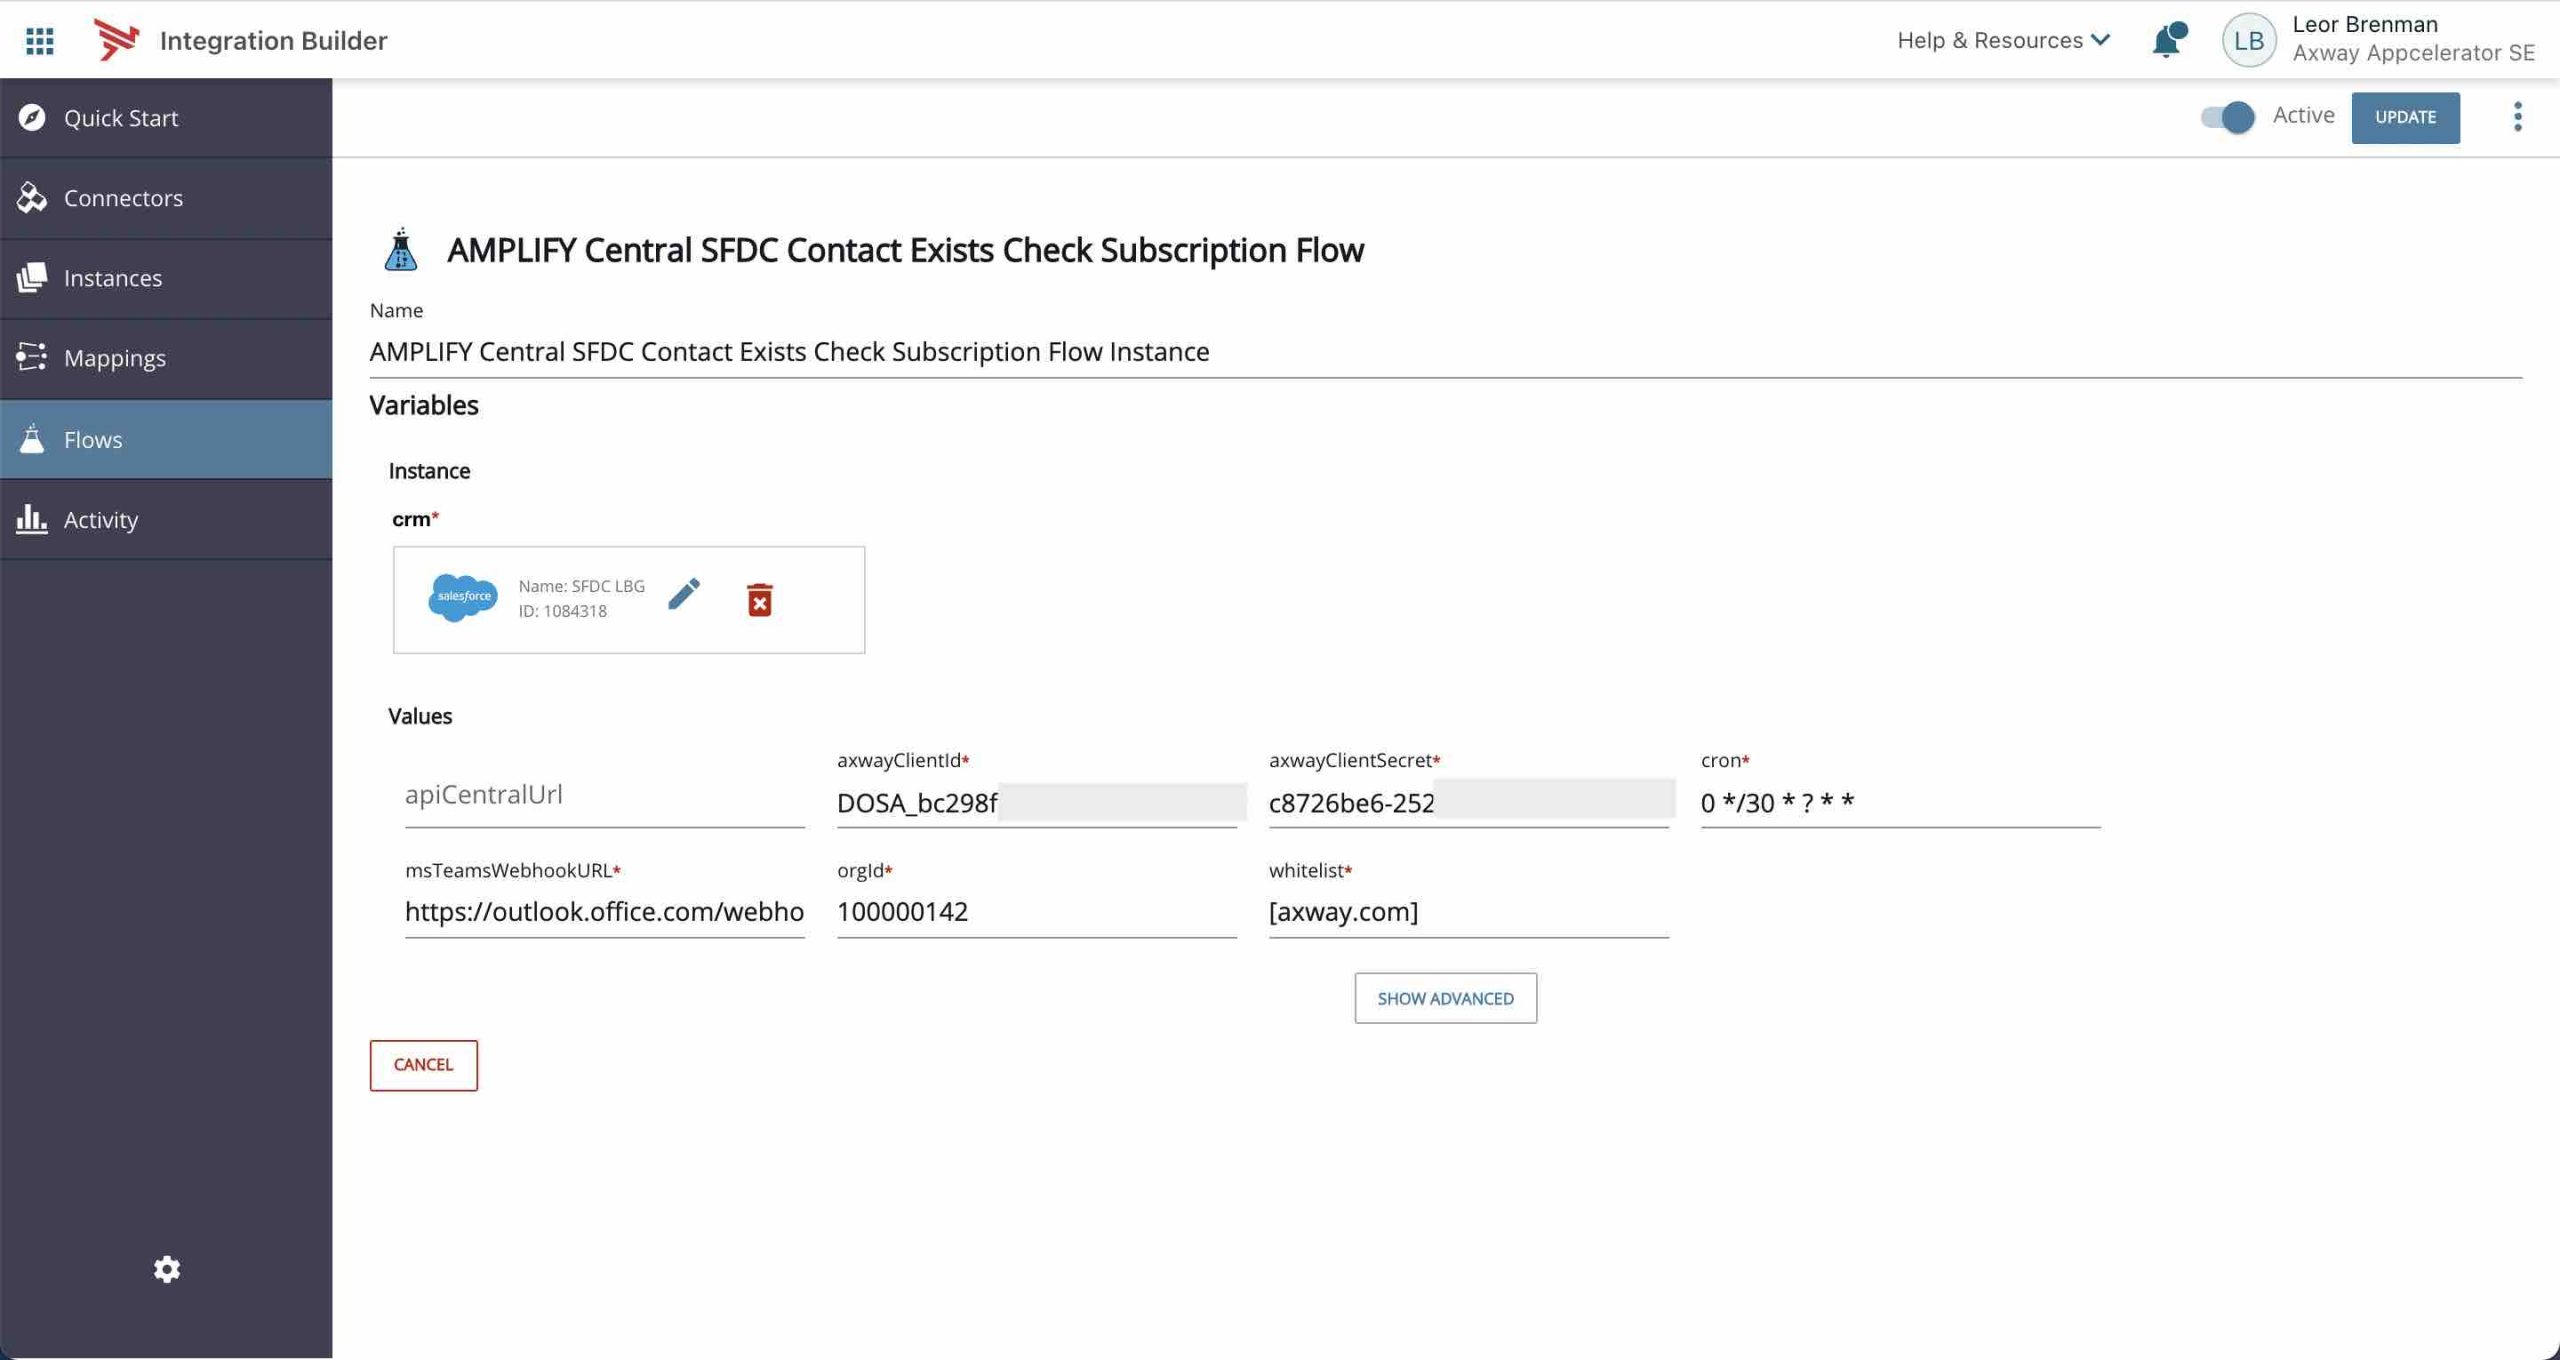Click the flow instance Name field
The image size is (2560, 1360).
pyautogui.click(x=1445, y=351)
